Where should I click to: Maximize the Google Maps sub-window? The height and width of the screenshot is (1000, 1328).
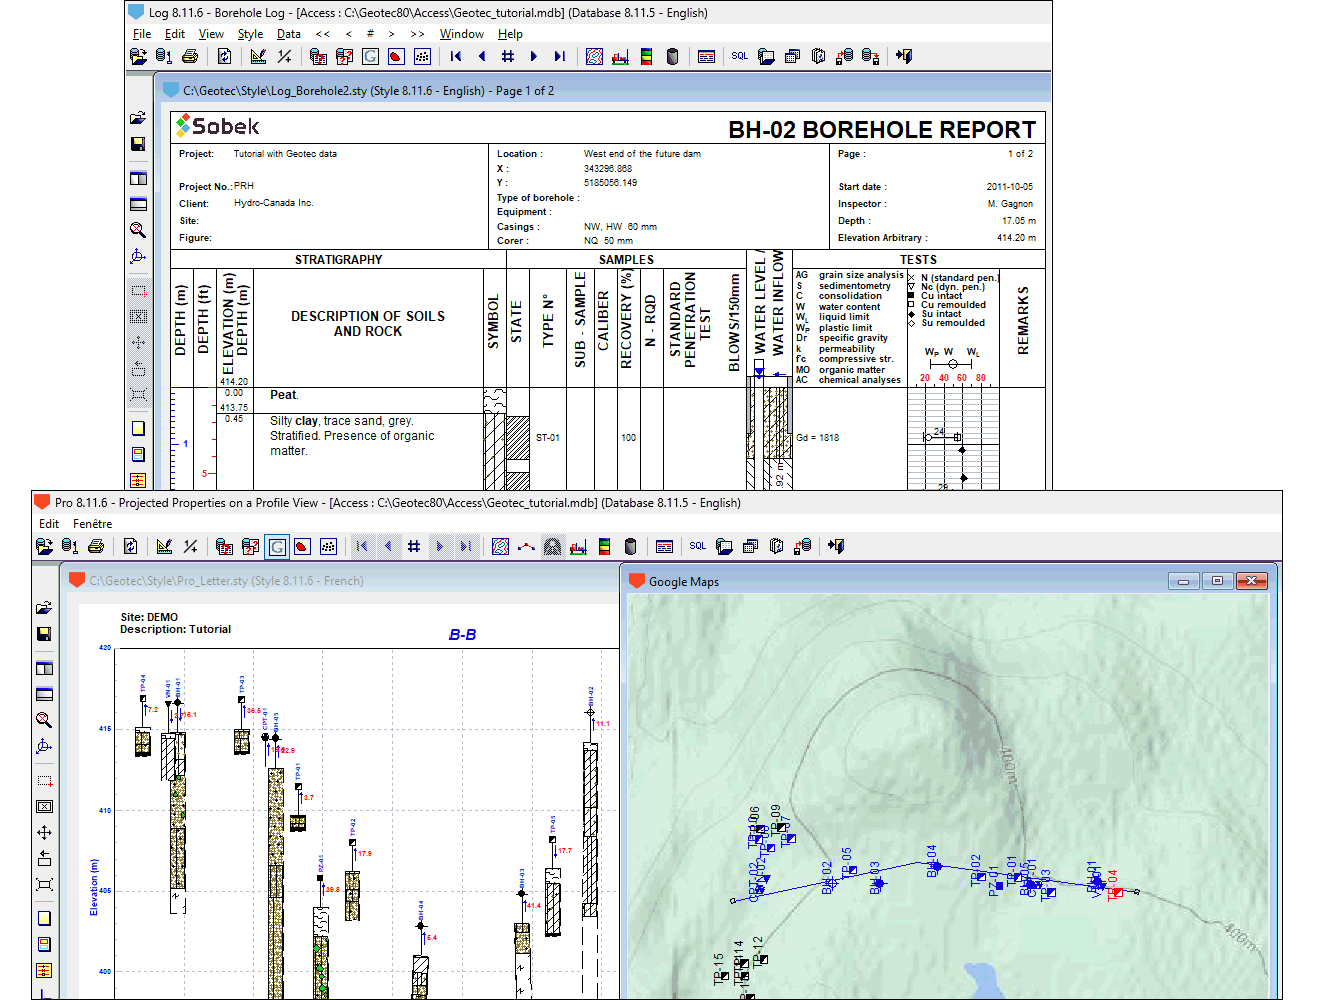(x=1217, y=581)
